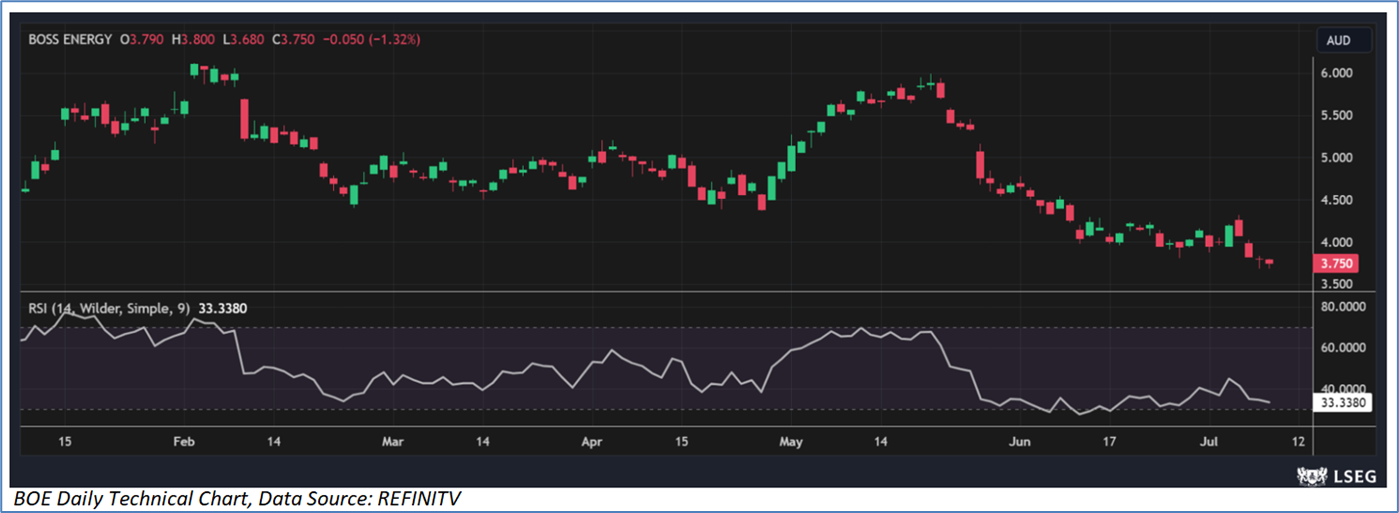1399x513 pixels.
Task: Click the Feb date label on time axis
Action: pyautogui.click(x=182, y=441)
